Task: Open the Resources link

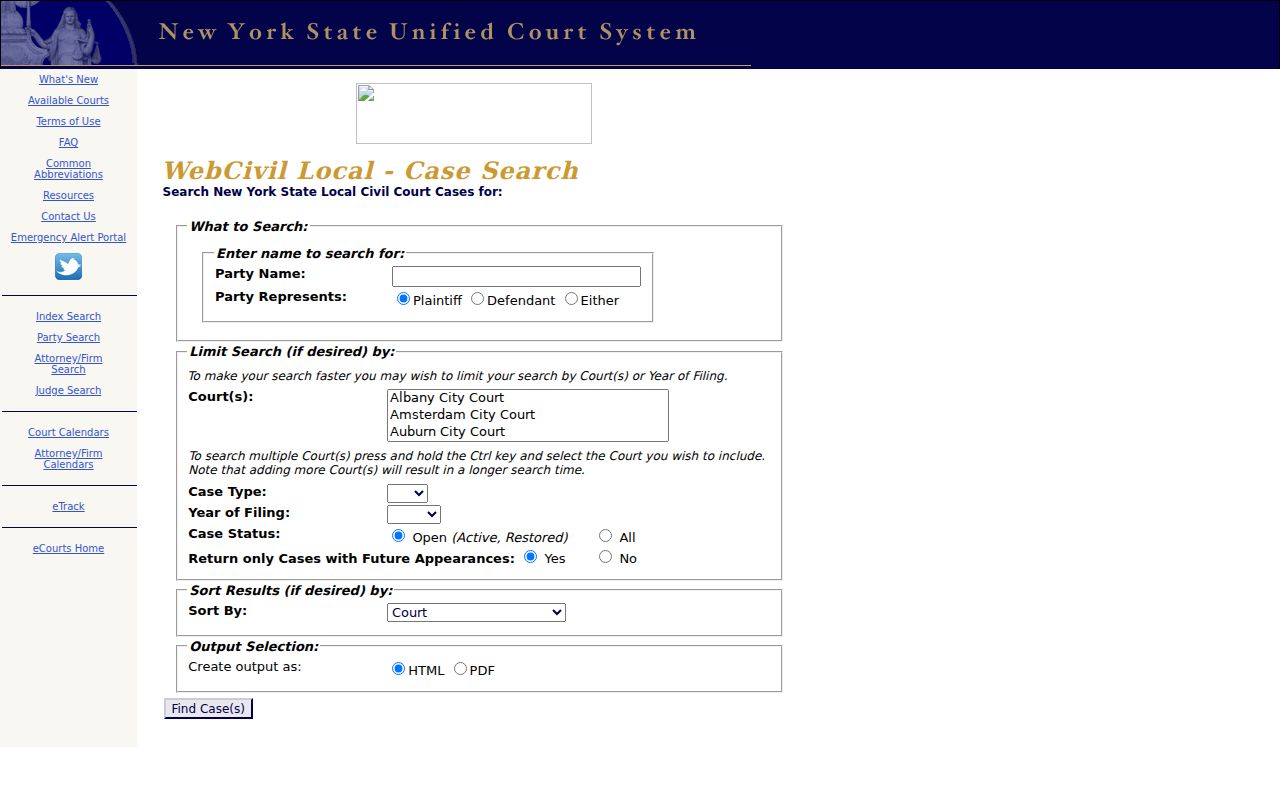Action: click(68, 196)
